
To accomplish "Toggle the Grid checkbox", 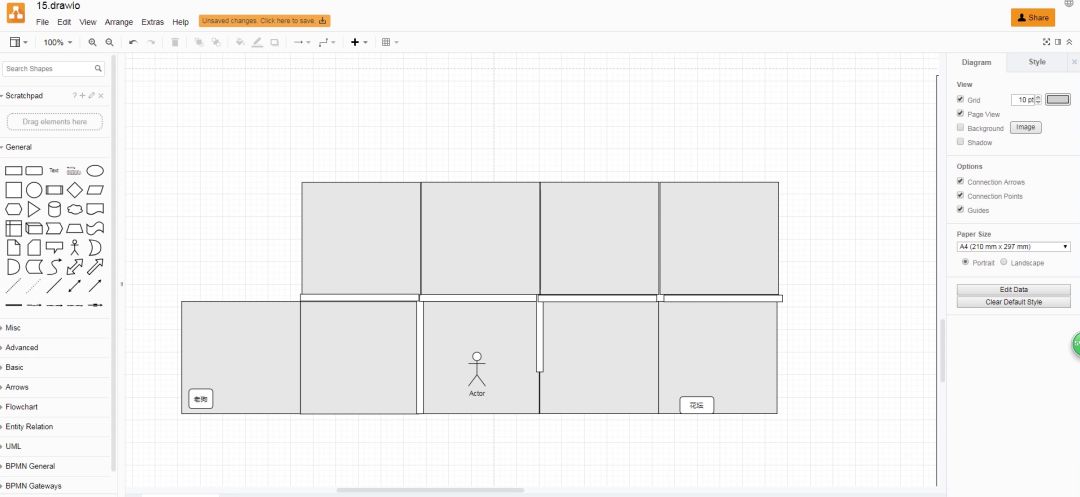I will coord(961,100).
